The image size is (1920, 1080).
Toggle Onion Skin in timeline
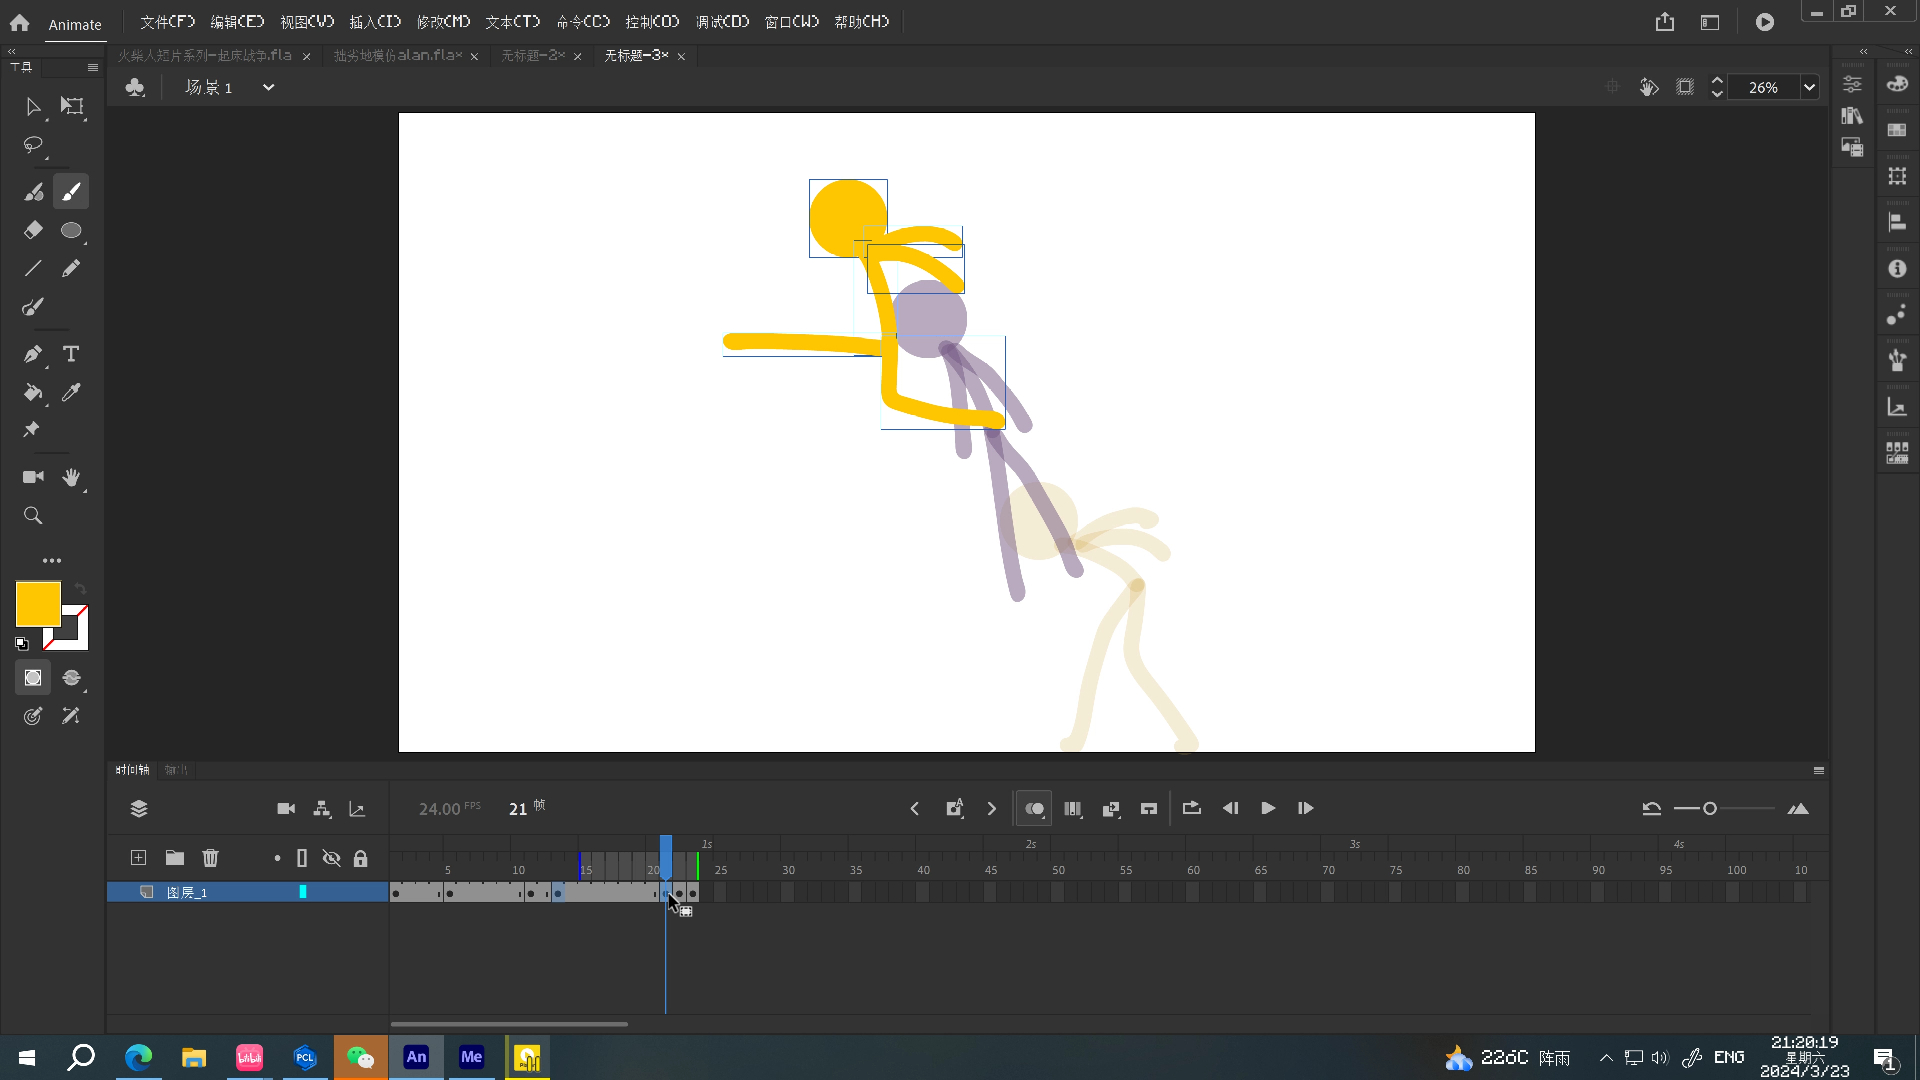pyautogui.click(x=1034, y=809)
